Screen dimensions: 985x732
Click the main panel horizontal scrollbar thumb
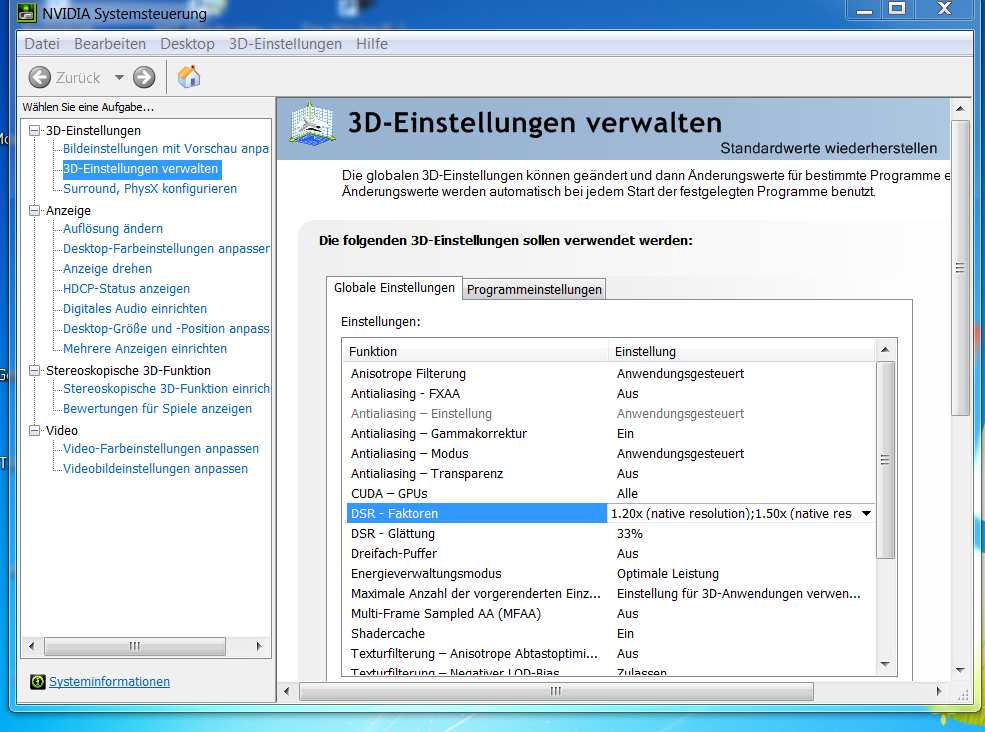coord(556,692)
